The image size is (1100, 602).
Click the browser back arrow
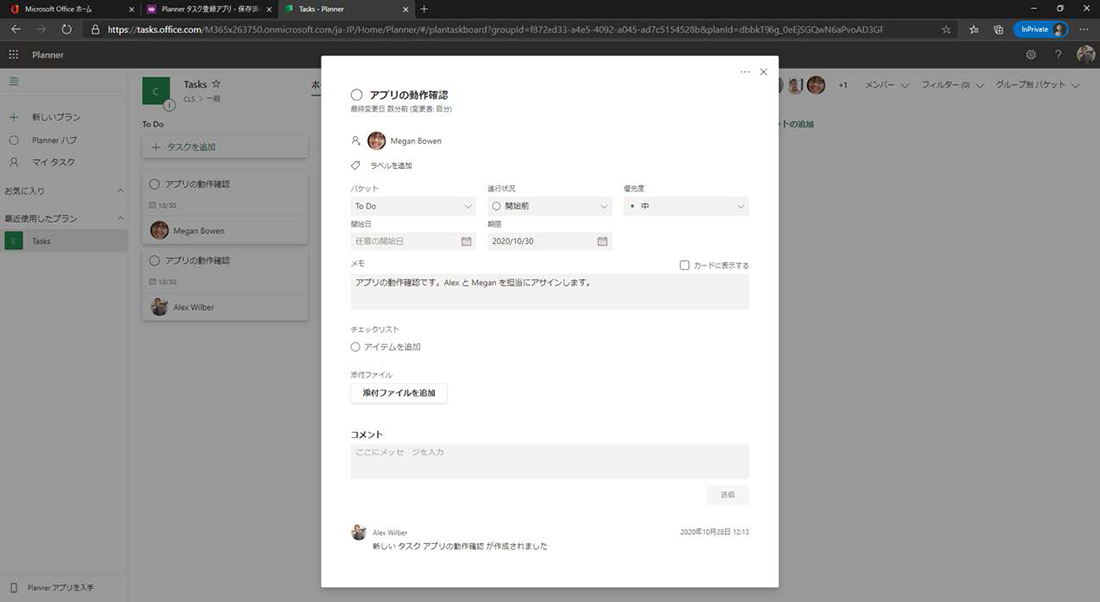pos(16,29)
